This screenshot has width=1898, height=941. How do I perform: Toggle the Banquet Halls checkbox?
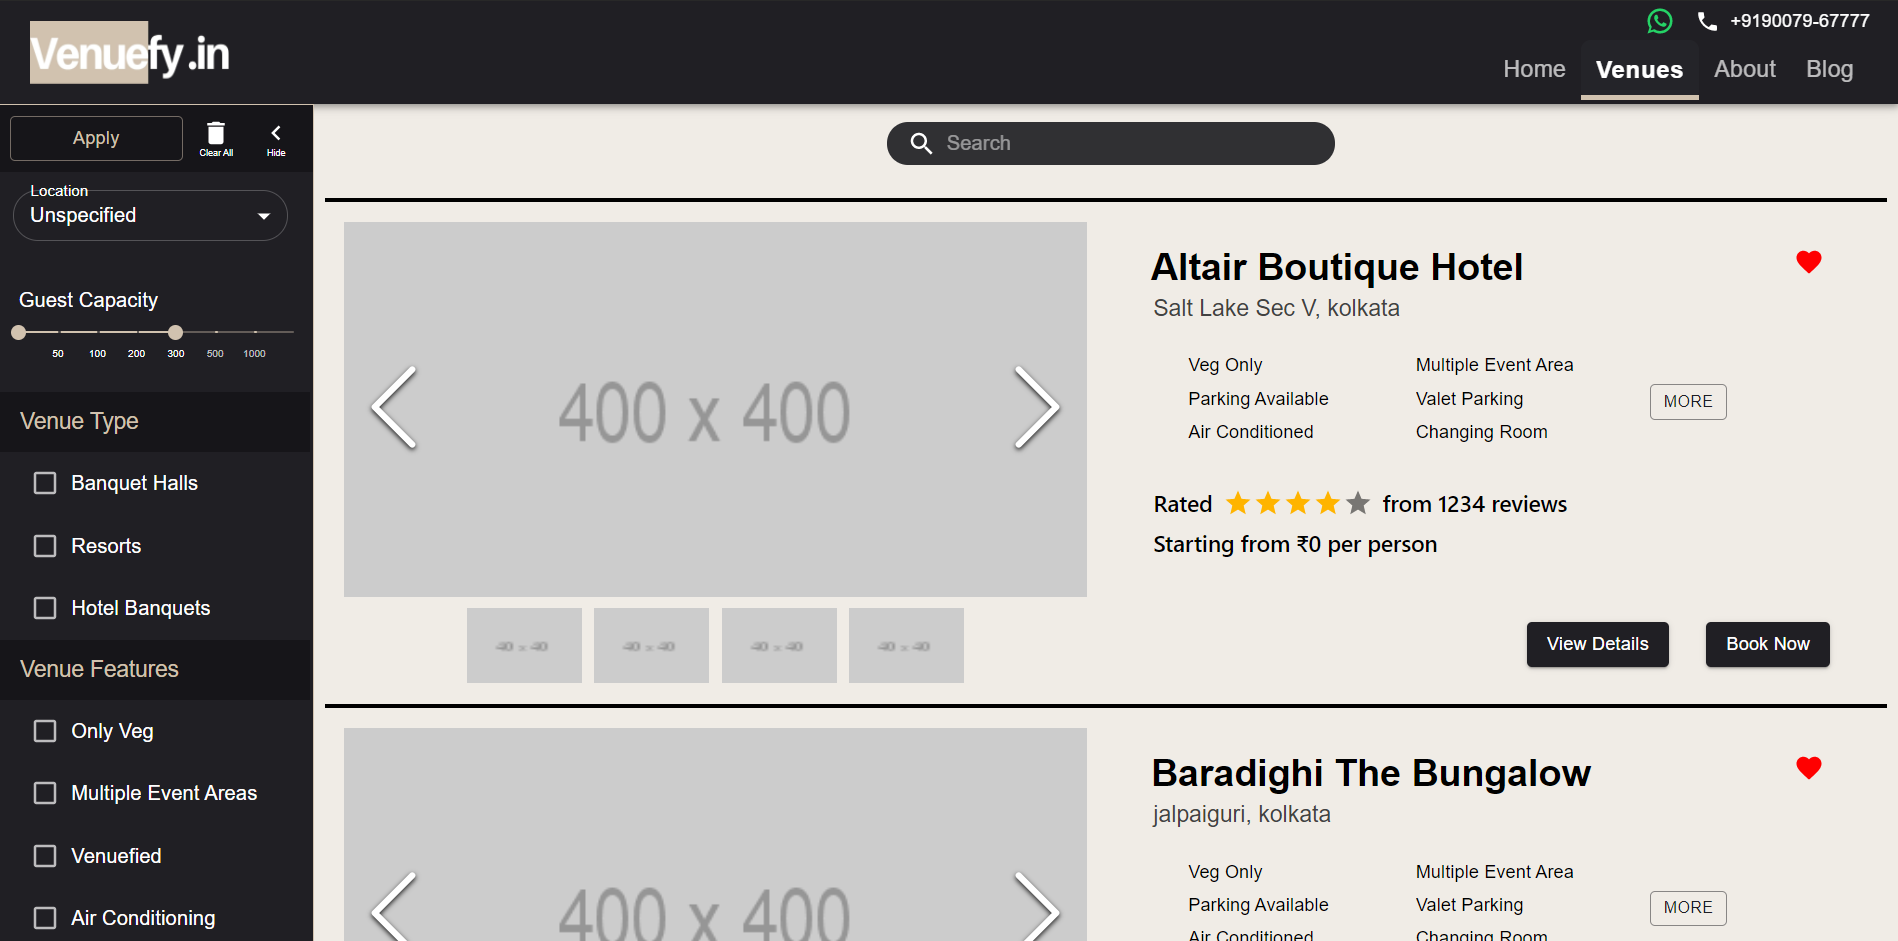[x=45, y=483]
